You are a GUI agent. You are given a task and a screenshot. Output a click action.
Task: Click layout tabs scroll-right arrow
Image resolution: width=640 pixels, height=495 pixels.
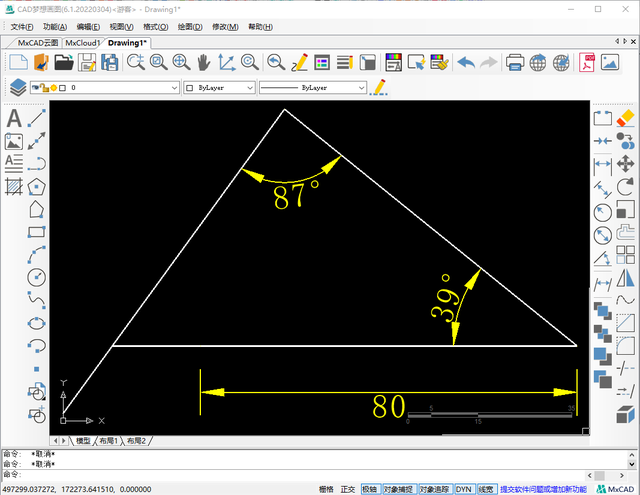point(64,441)
